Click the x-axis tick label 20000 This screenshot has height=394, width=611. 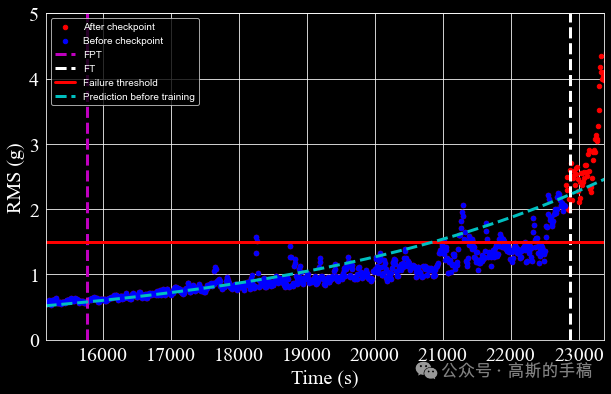374,355
